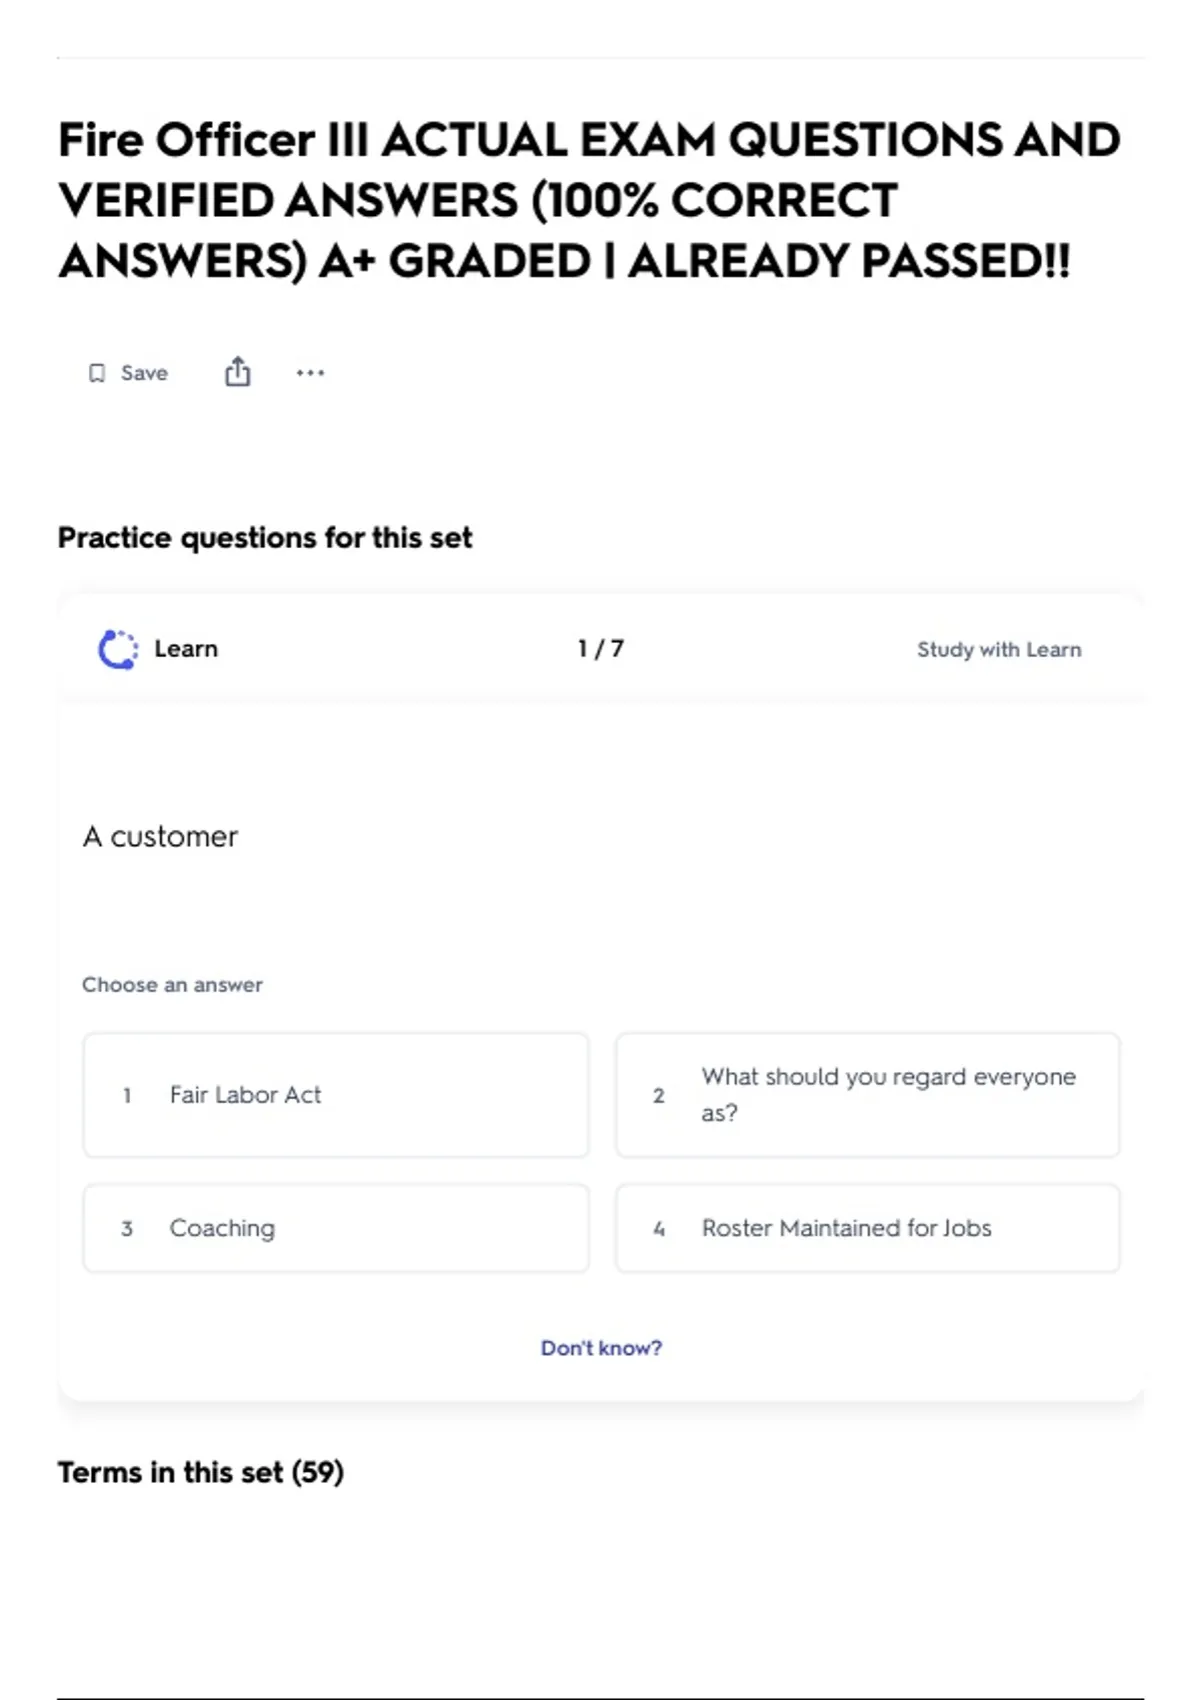Viewport: 1200px width, 1700px height.
Task: Open the three-dots more options menu
Action: point(310,373)
